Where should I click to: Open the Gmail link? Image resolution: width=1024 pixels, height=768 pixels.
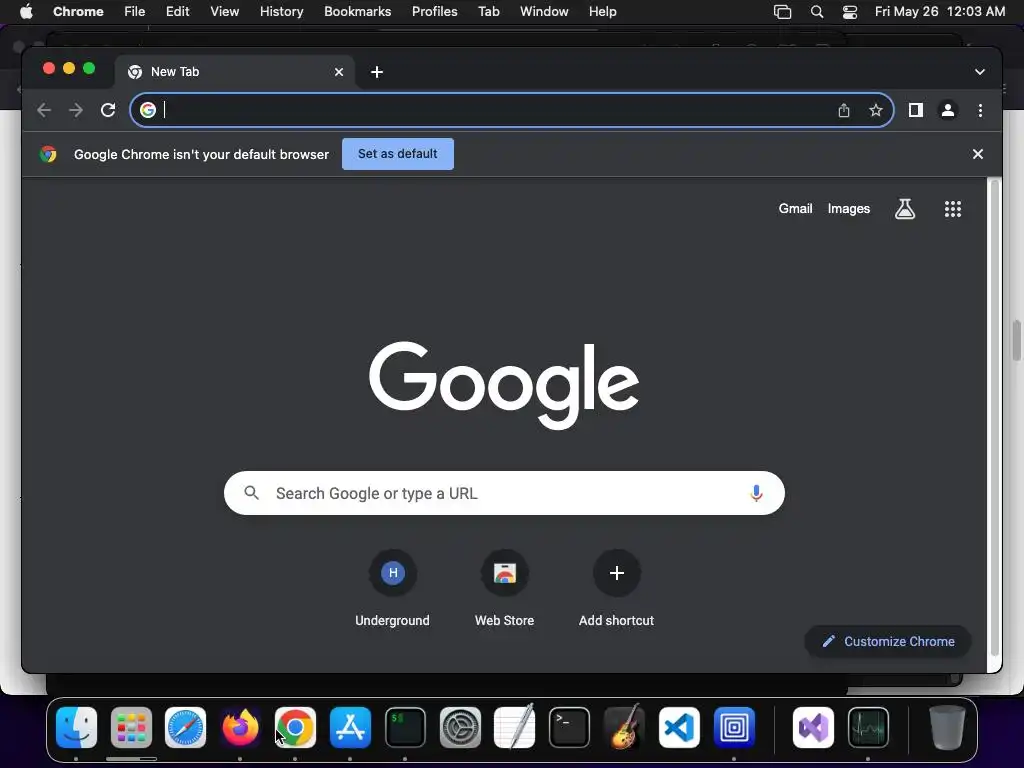point(795,209)
